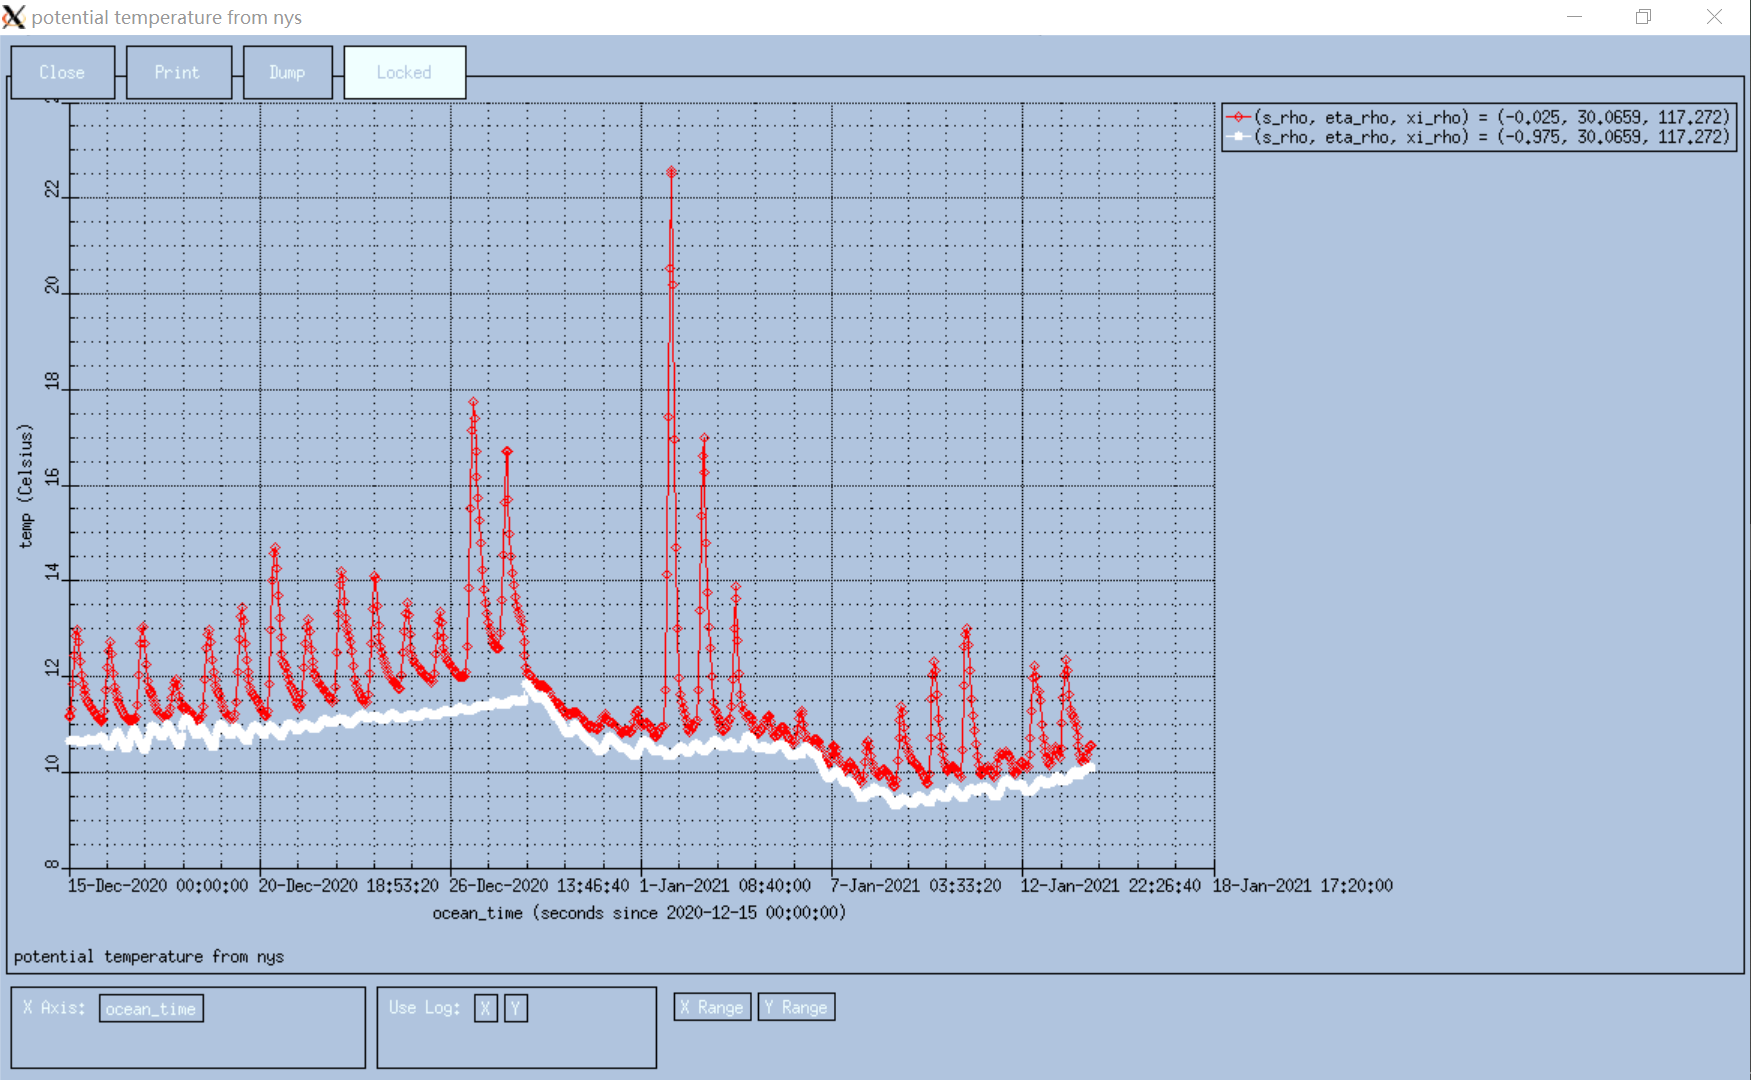
Task: Click the red diamond legend marker
Action: (x=1239, y=117)
